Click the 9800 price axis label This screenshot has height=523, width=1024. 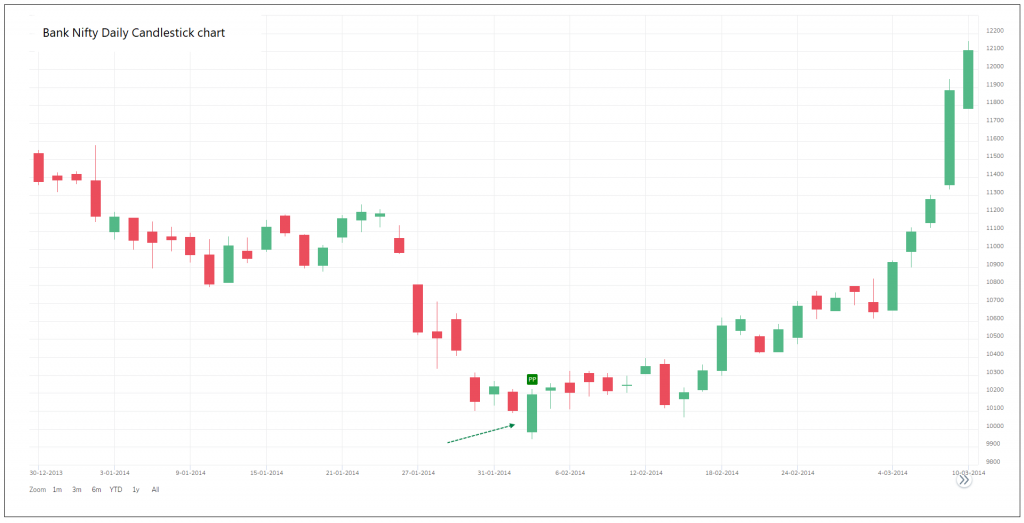pyautogui.click(x=994, y=462)
